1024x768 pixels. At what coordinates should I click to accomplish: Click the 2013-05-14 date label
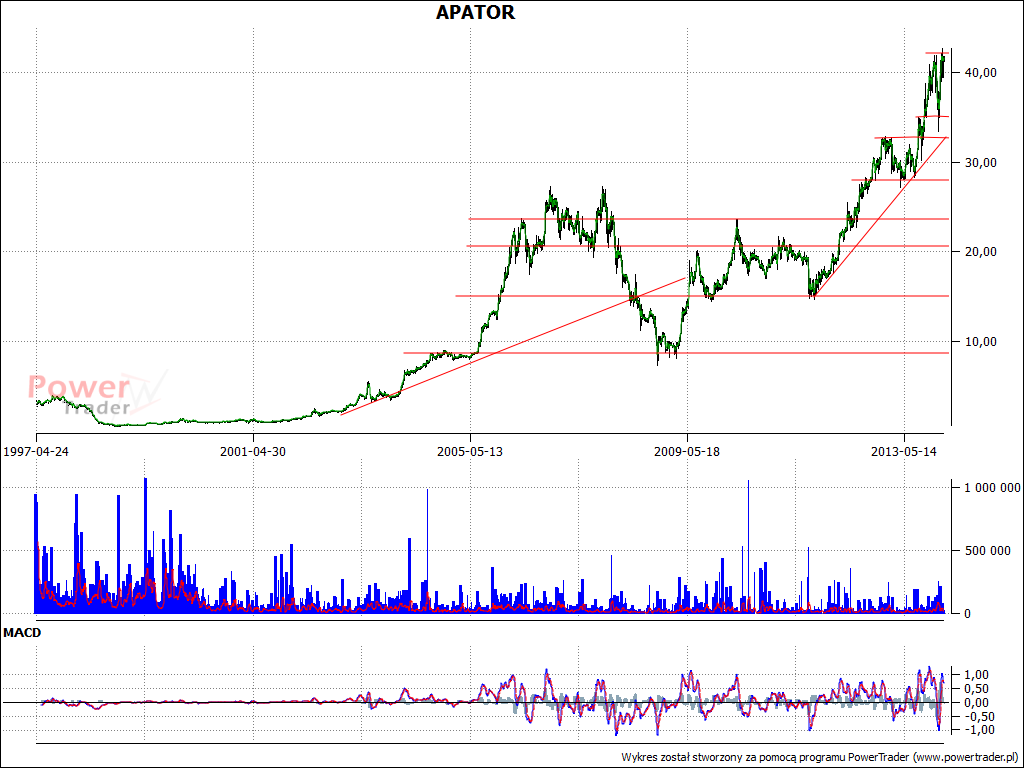[904, 451]
